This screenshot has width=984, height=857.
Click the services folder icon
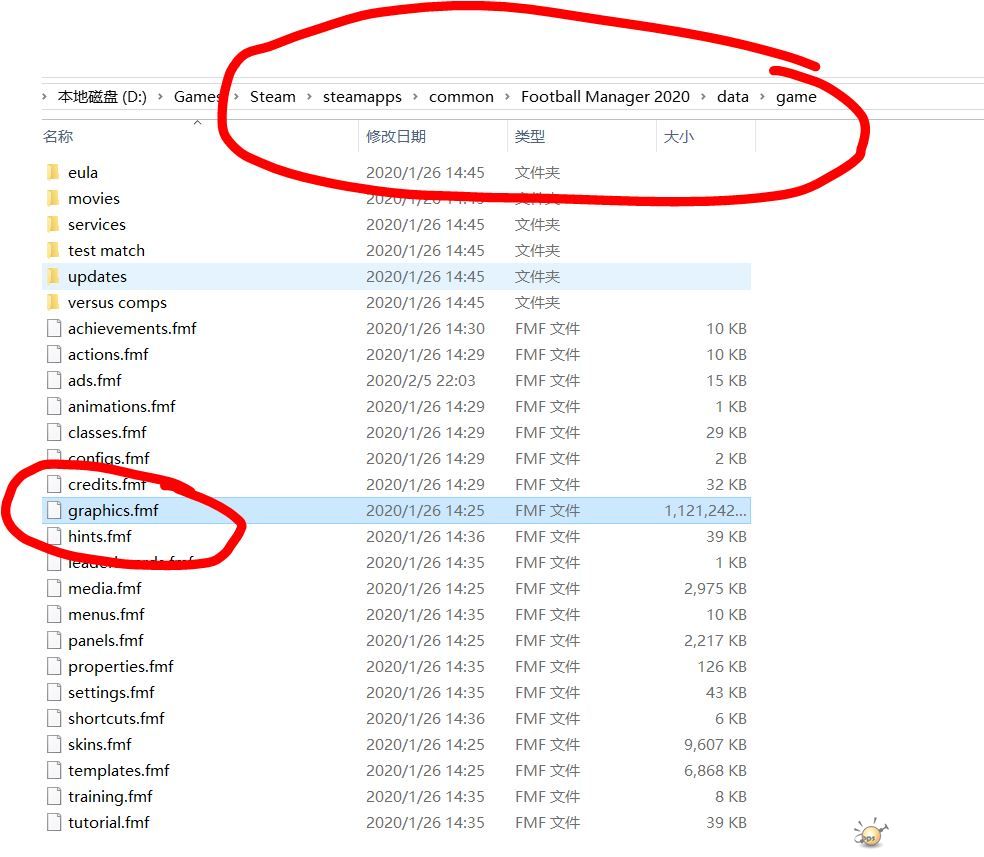[x=53, y=225]
